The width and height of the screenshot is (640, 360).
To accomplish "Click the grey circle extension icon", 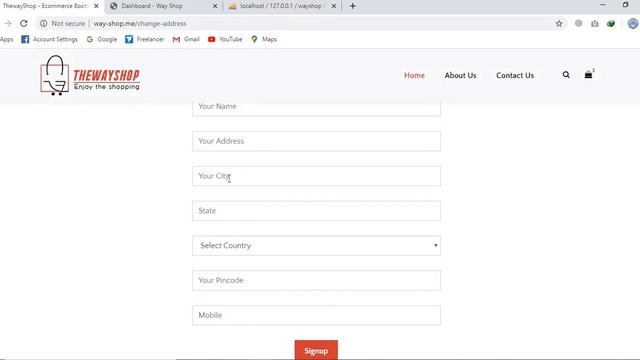I will [578, 23].
